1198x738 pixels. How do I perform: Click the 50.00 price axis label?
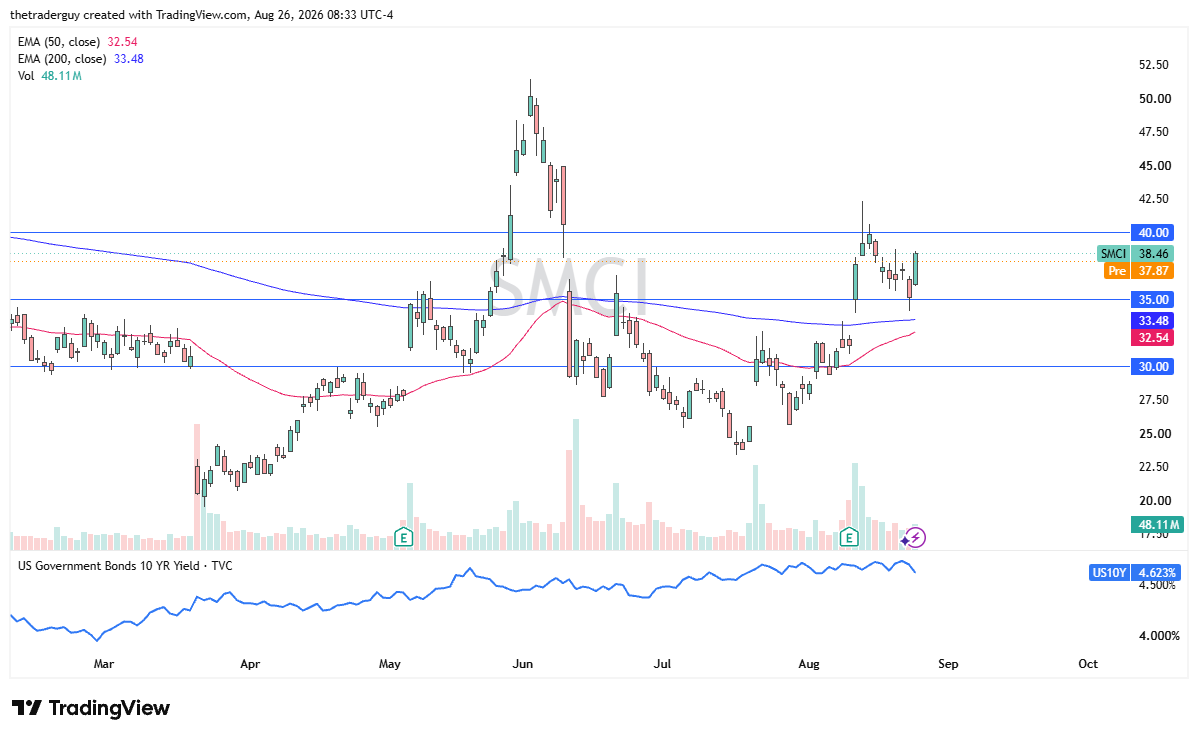1154,99
